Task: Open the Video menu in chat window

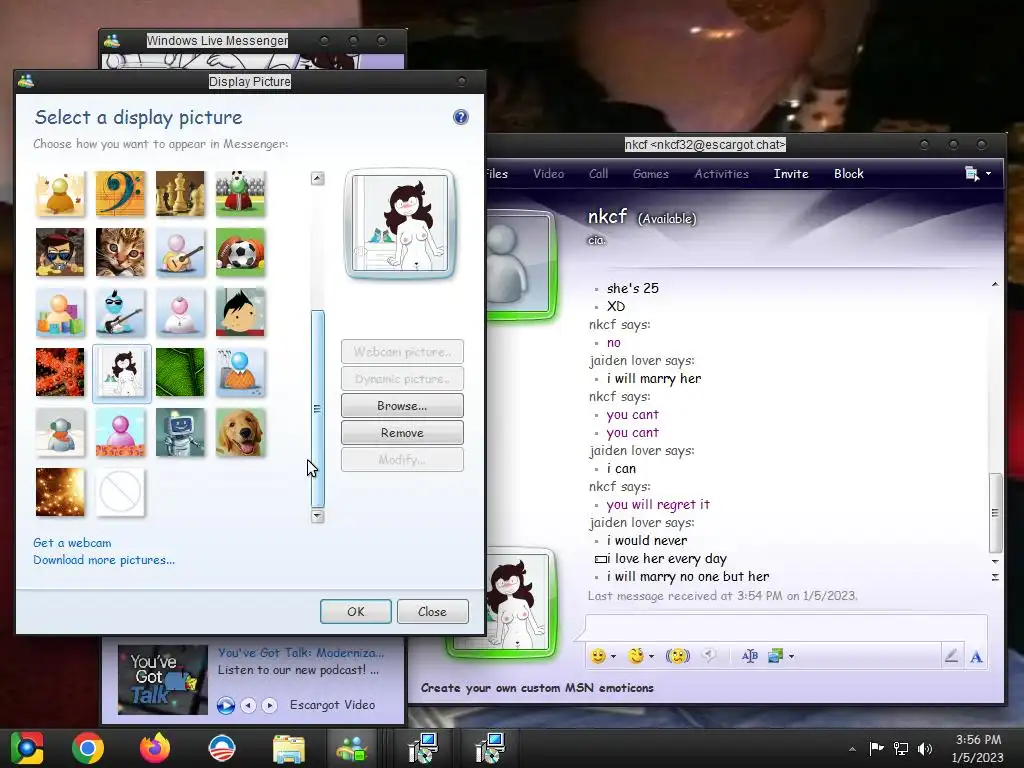Action: tap(549, 174)
